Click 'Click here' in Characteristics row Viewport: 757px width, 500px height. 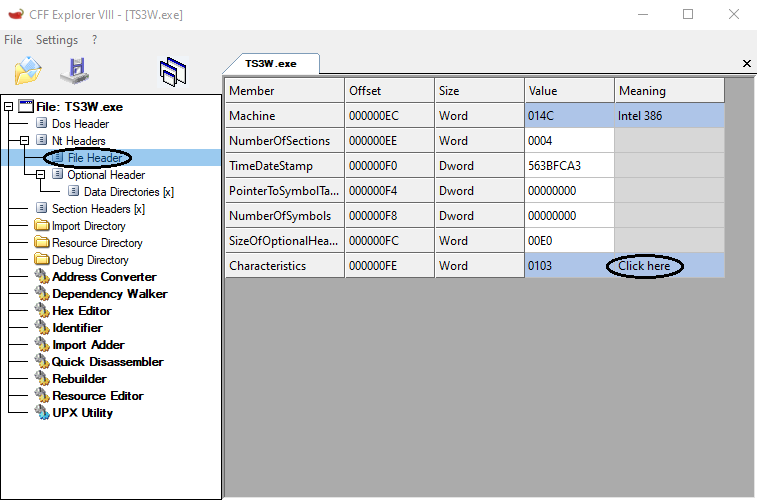644,266
